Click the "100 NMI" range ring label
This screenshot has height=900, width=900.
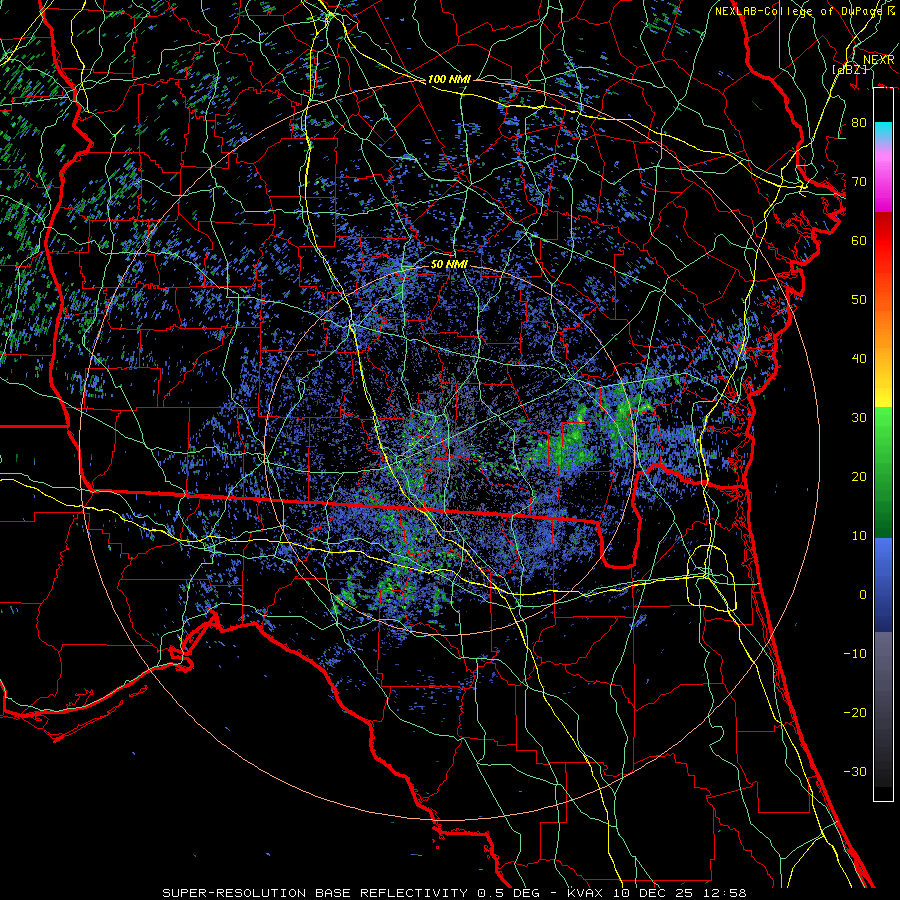[449, 79]
